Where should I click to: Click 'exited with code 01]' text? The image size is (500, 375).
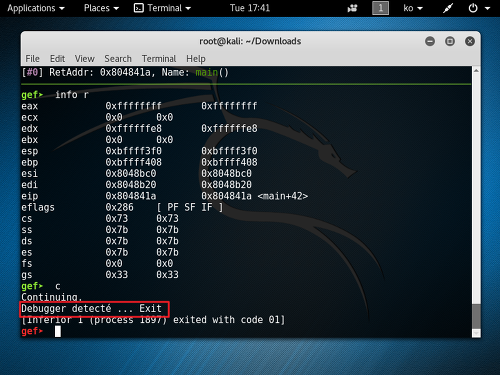pyautogui.click(x=229, y=320)
